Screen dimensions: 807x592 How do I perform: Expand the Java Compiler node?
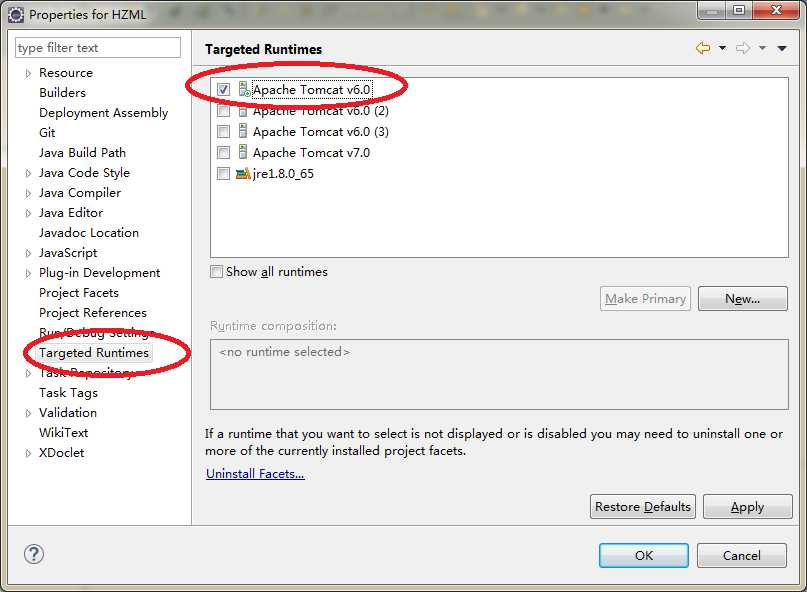(x=28, y=194)
